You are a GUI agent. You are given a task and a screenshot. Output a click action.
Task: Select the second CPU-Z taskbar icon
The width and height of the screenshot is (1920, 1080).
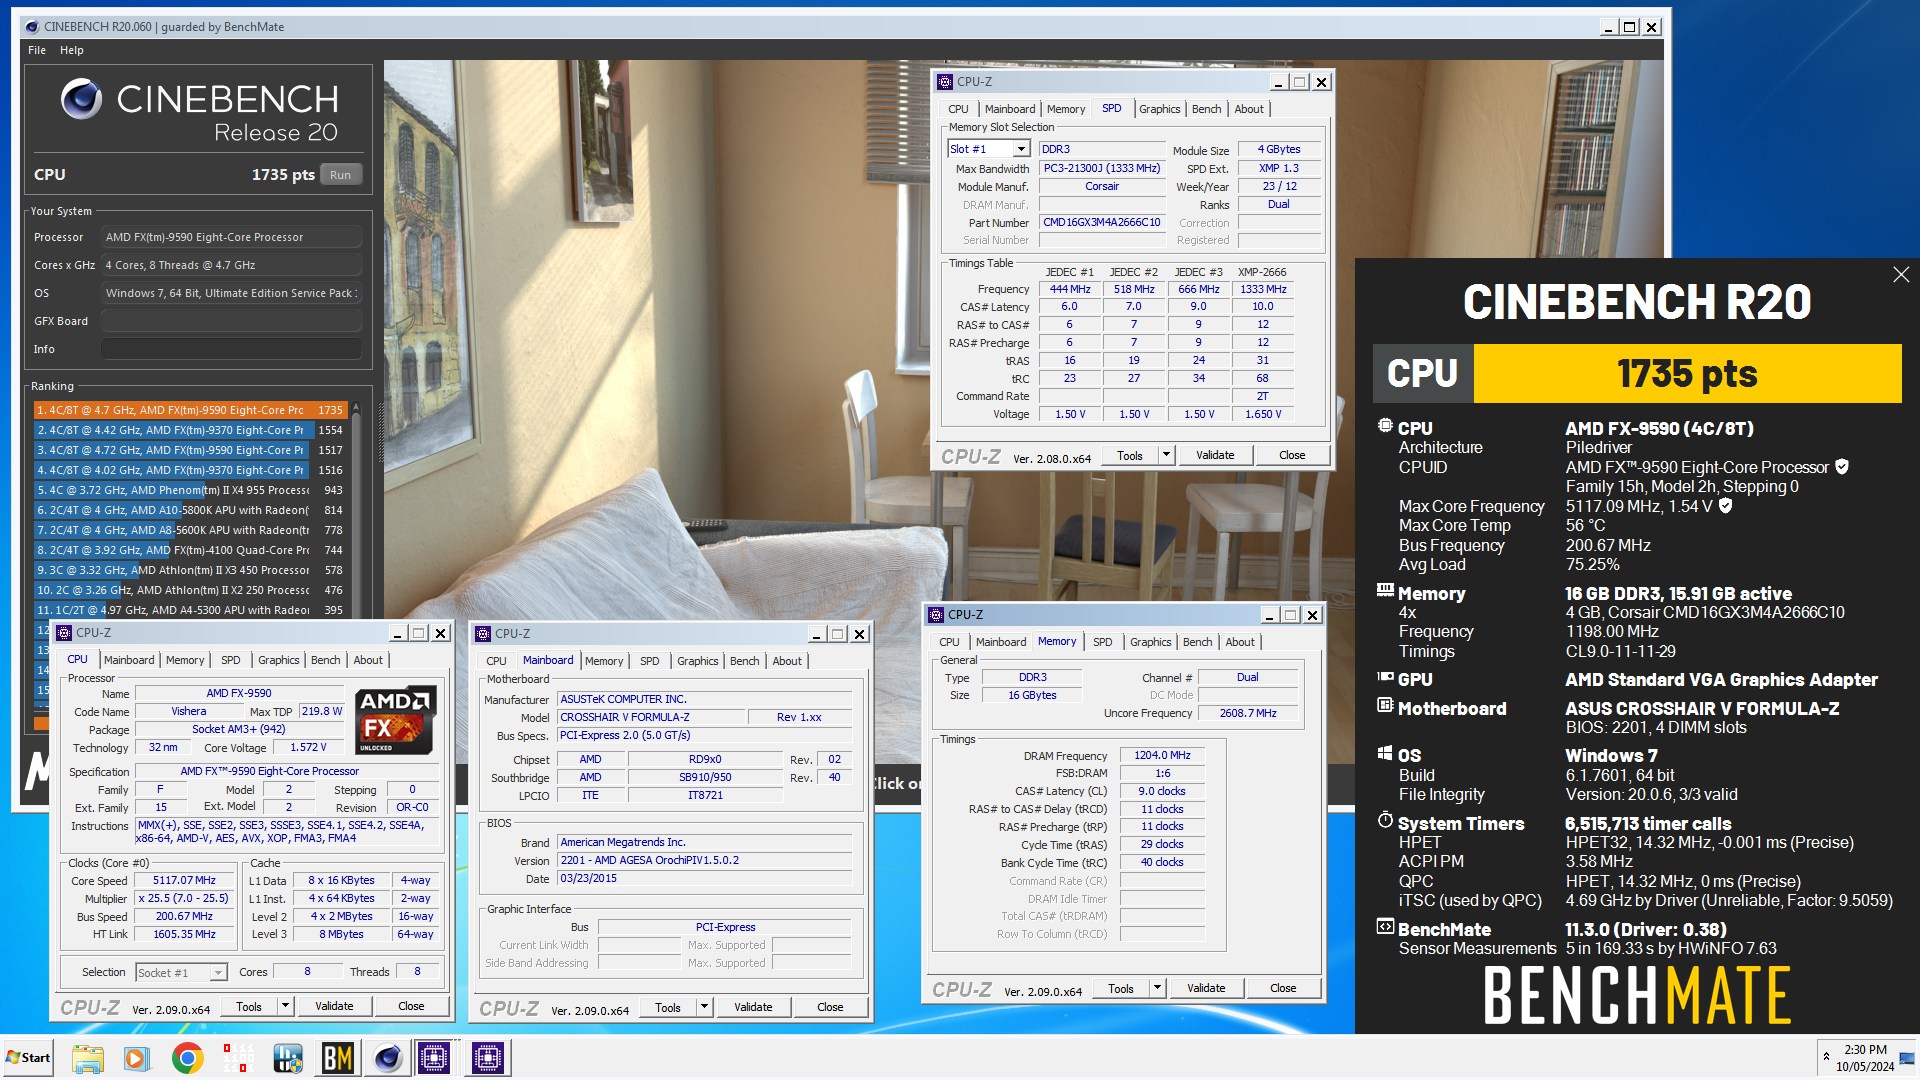487,1058
